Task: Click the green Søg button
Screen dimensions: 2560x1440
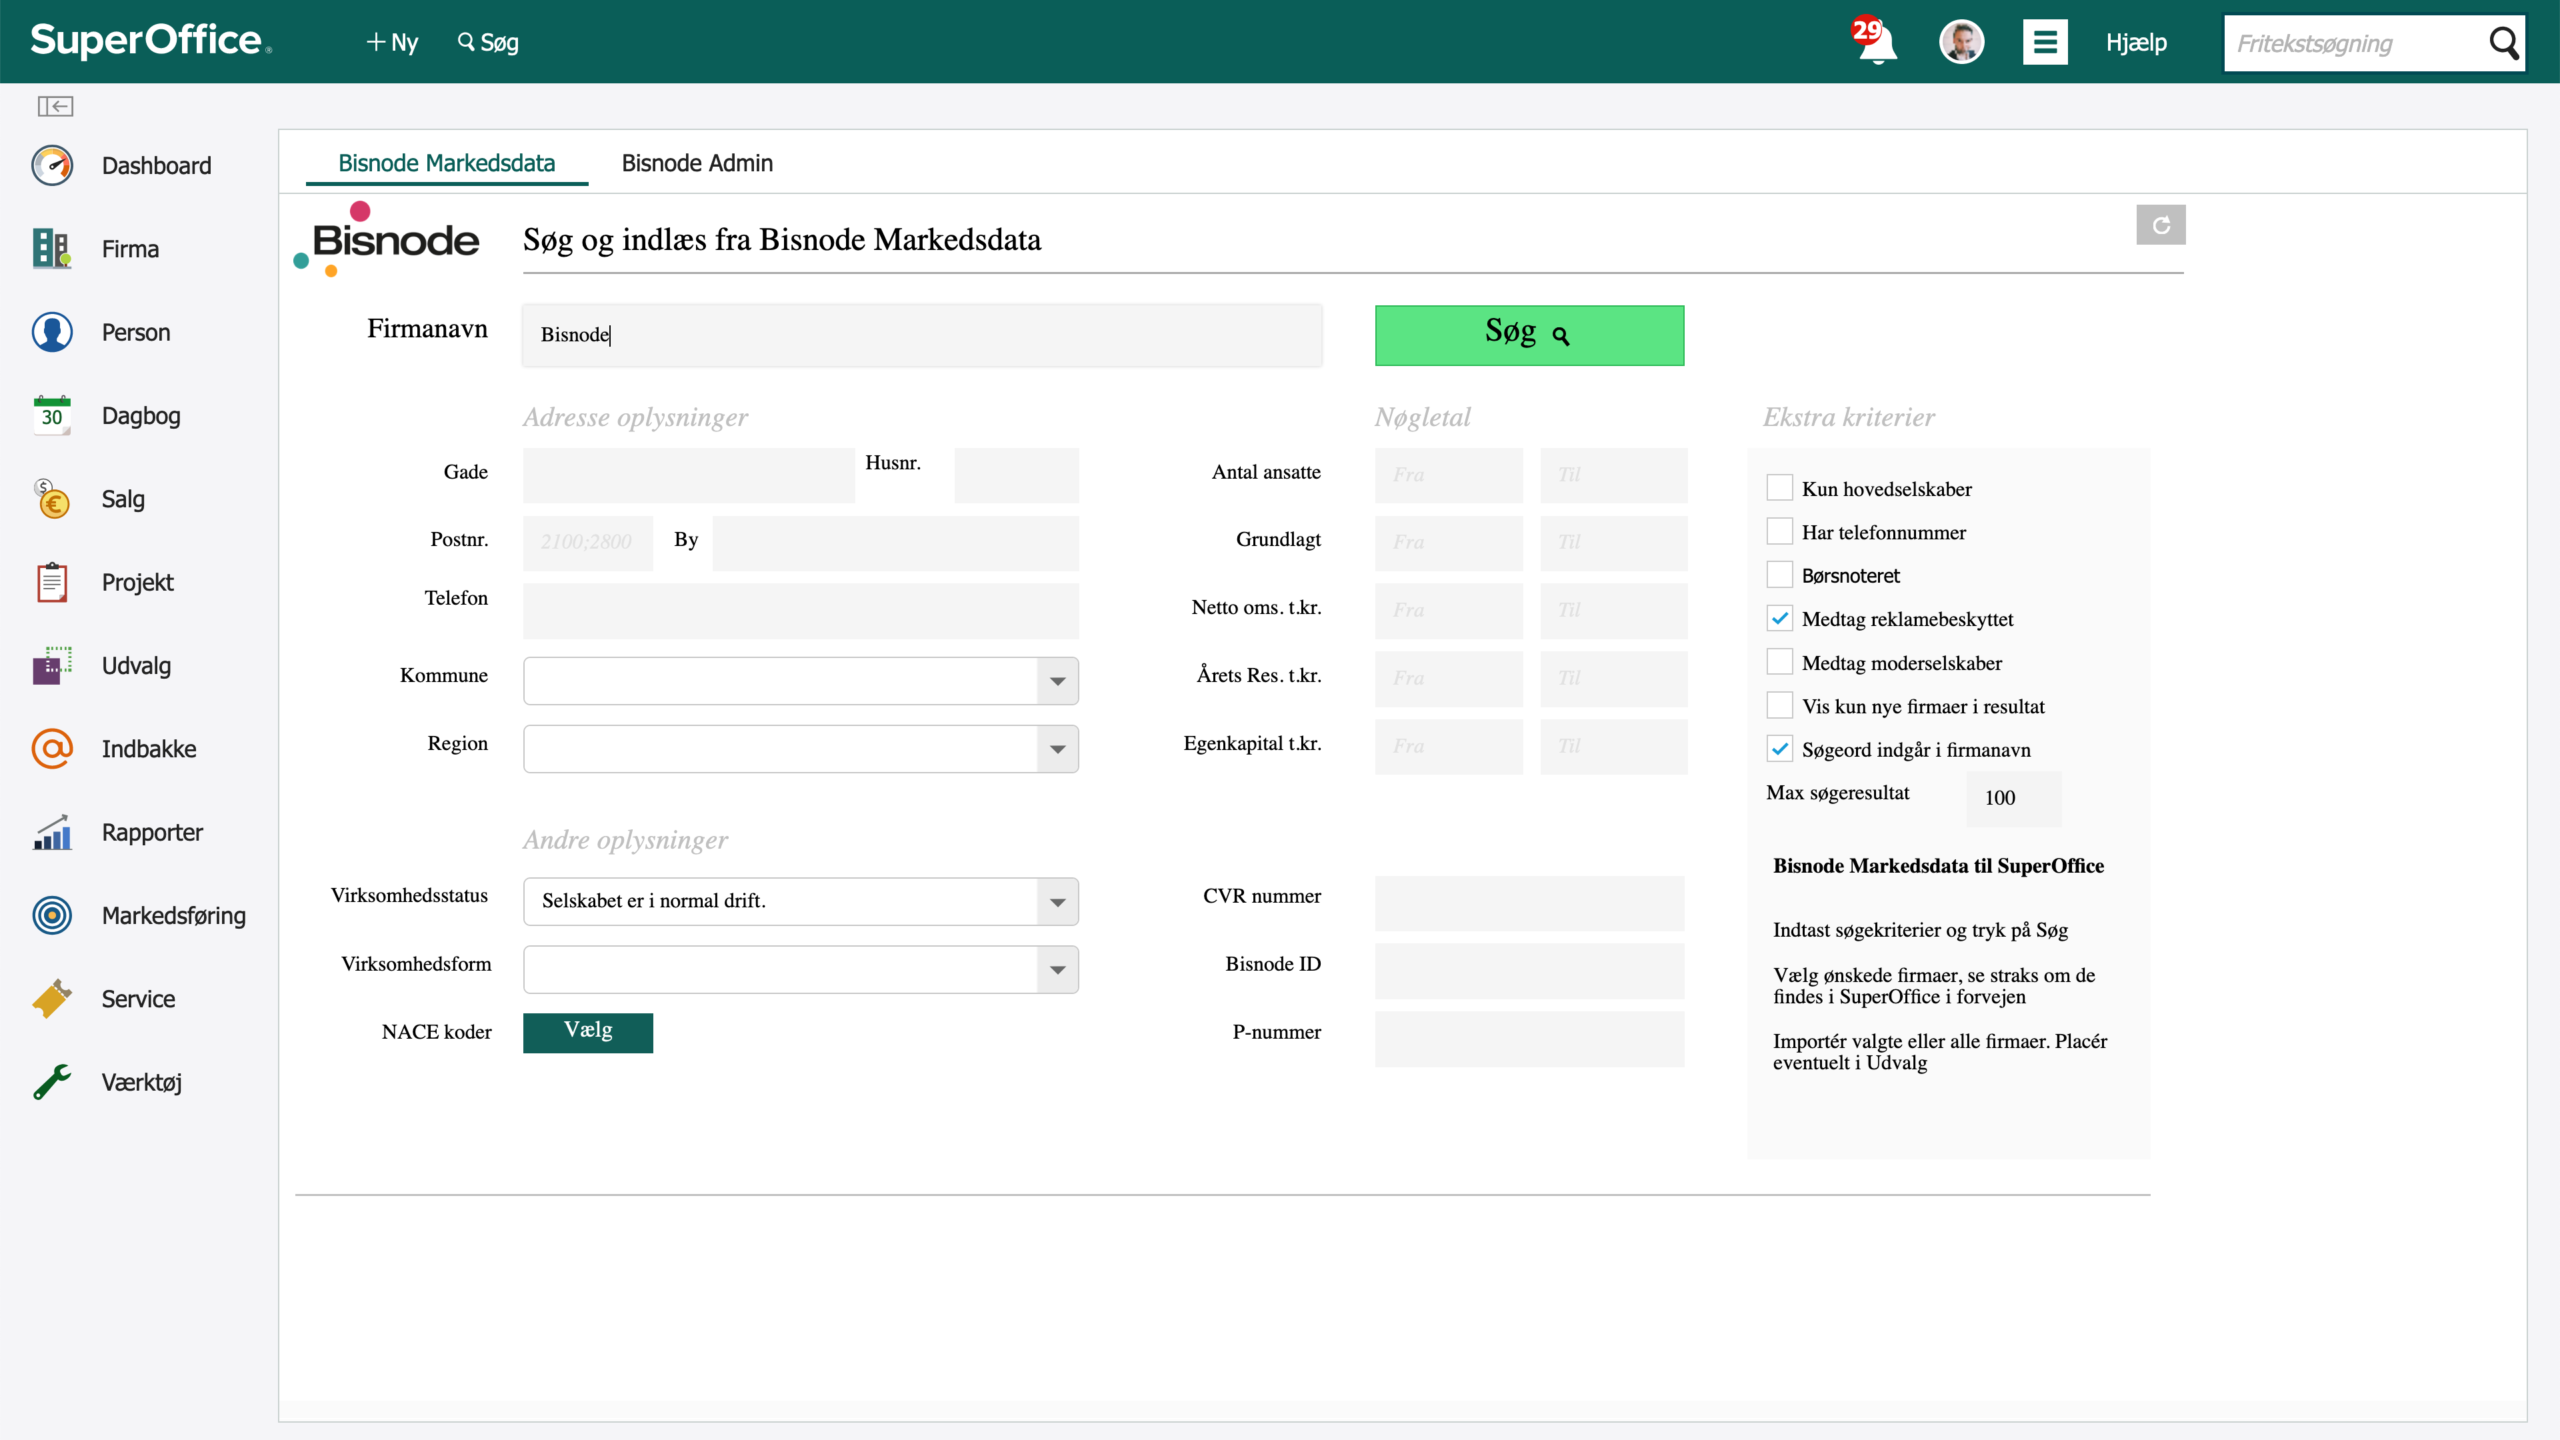Action: click(x=1529, y=335)
